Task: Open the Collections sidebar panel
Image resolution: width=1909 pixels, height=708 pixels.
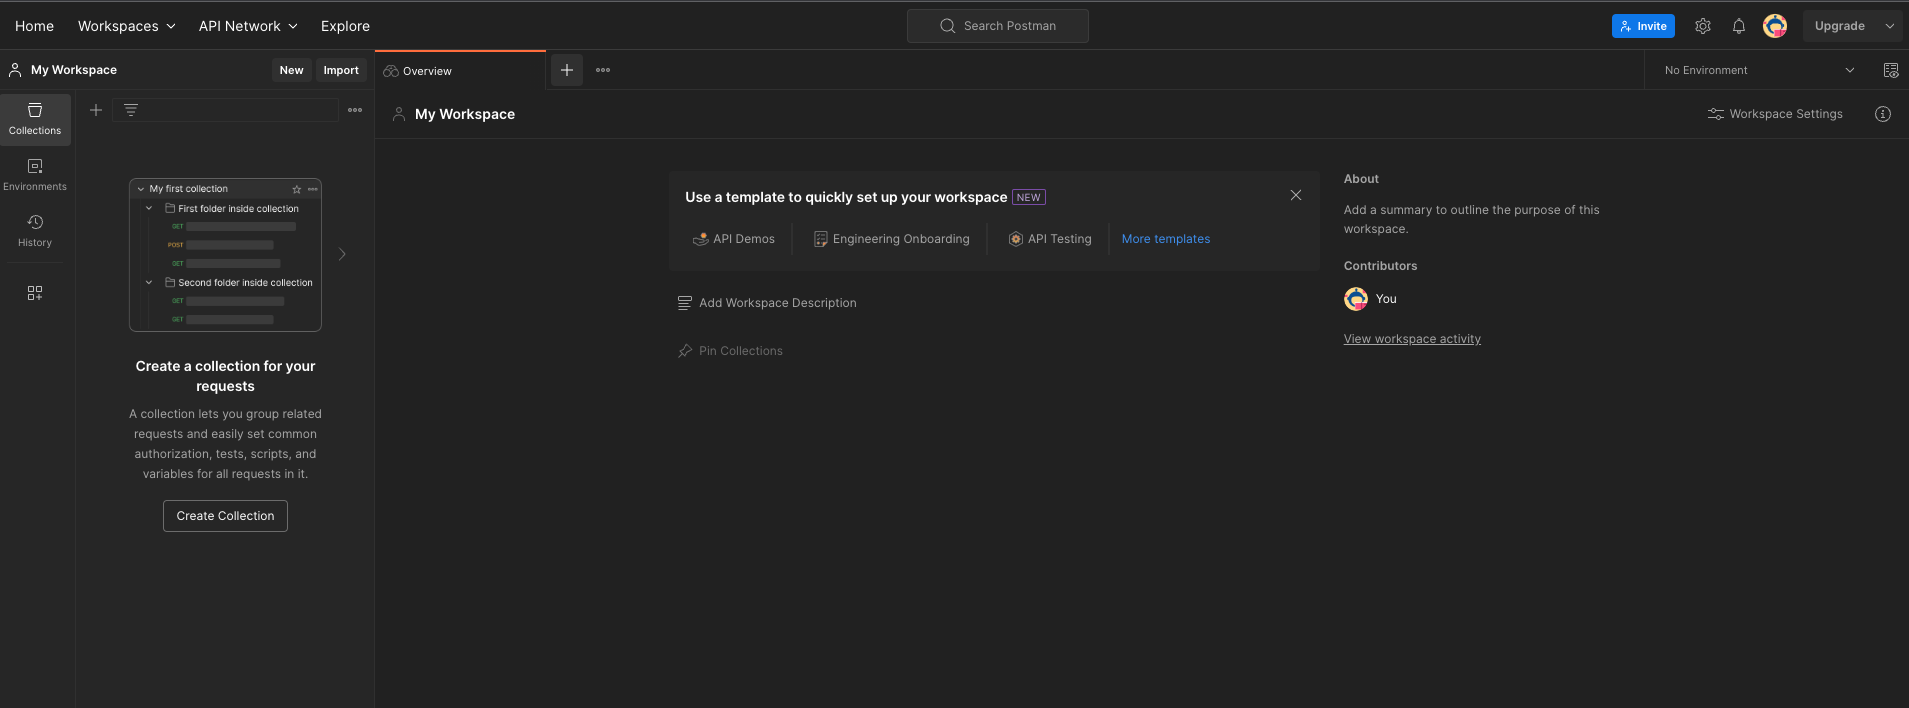Action: click(x=35, y=119)
